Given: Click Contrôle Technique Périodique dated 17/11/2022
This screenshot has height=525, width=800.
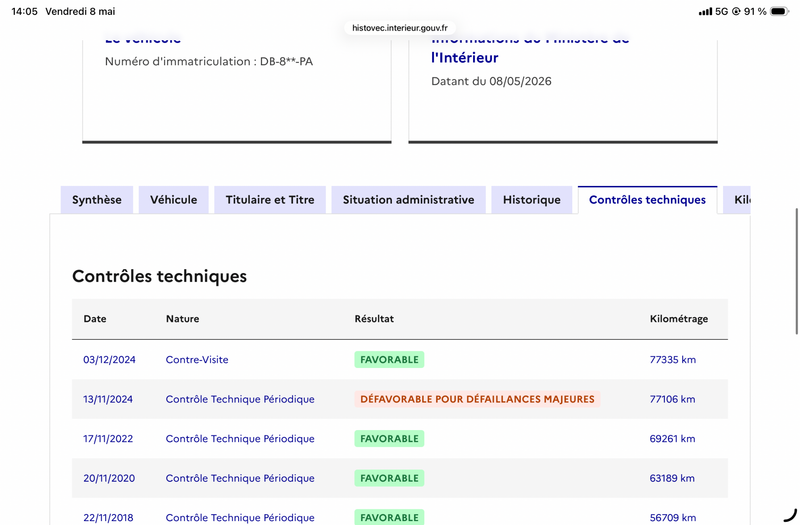Looking at the screenshot, I should click(240, 439).
